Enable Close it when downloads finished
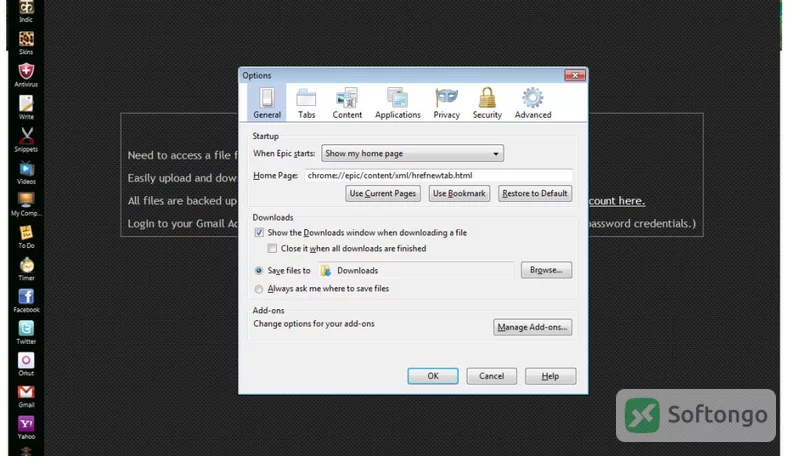 coord(272,248)
